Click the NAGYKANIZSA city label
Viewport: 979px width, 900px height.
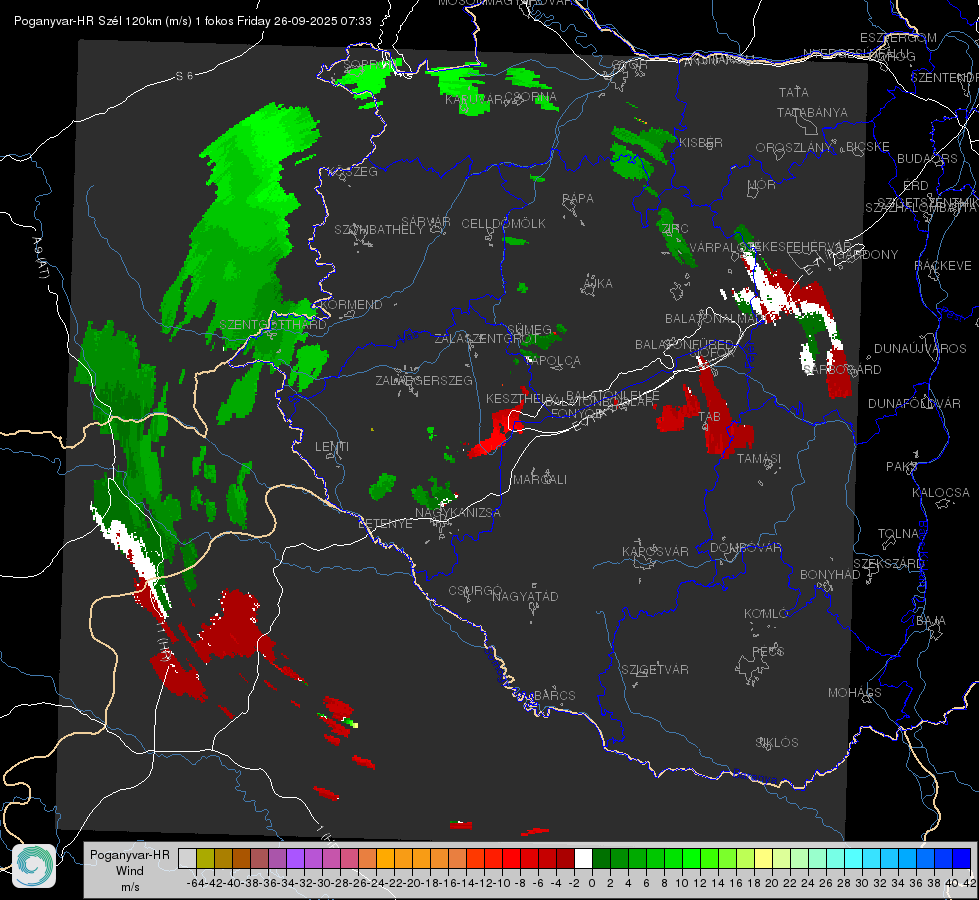coord(458,513)
